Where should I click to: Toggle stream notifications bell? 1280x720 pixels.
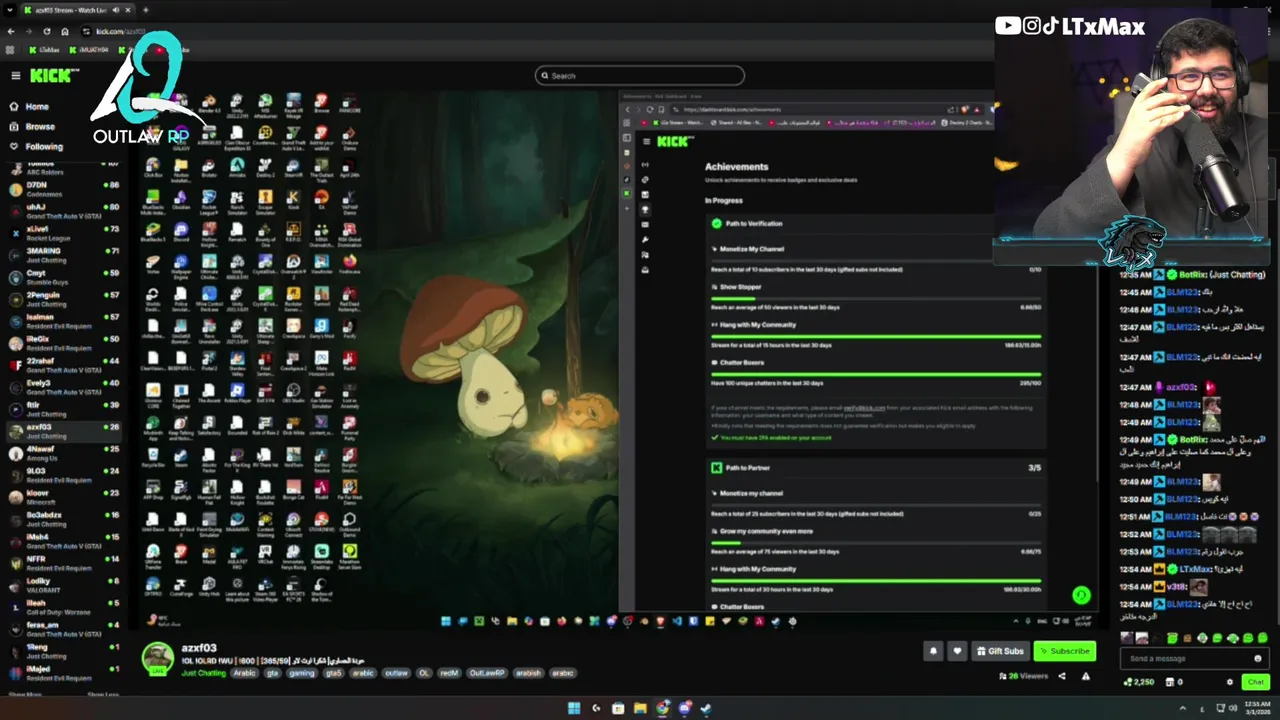(933, 651)
